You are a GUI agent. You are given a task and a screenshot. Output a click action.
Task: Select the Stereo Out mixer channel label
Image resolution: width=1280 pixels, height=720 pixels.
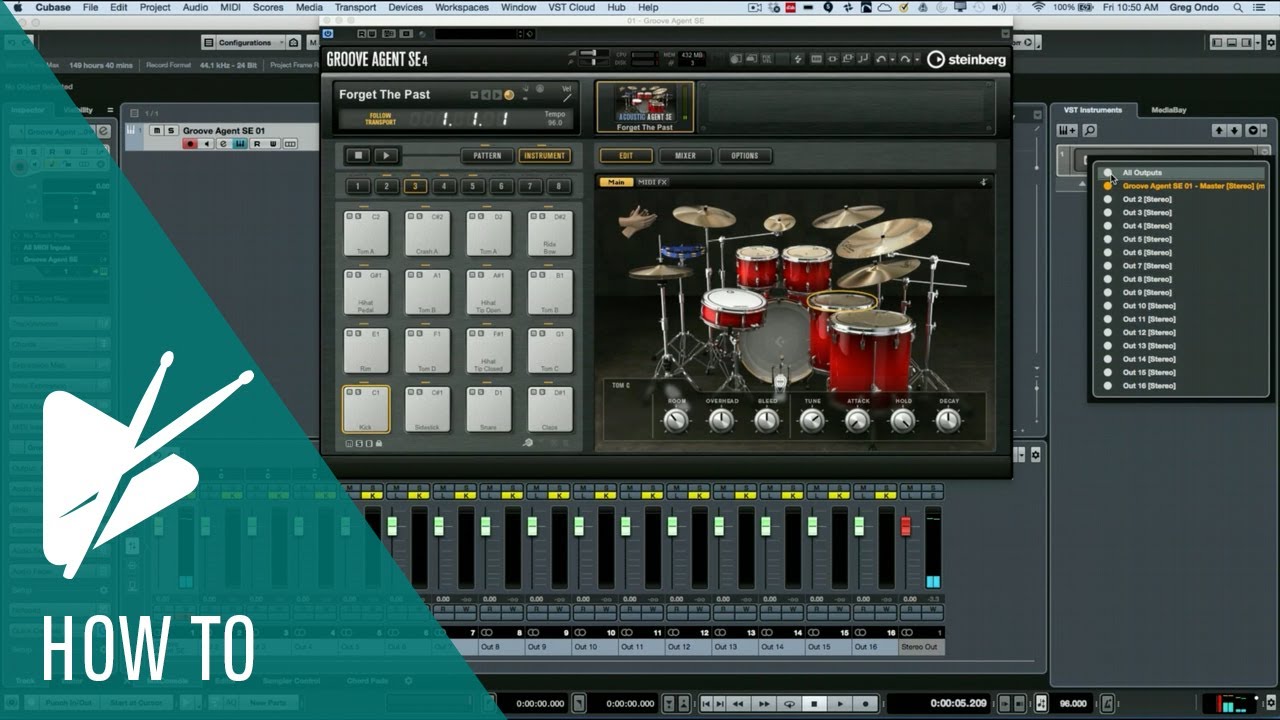click(x=921, y=647)
